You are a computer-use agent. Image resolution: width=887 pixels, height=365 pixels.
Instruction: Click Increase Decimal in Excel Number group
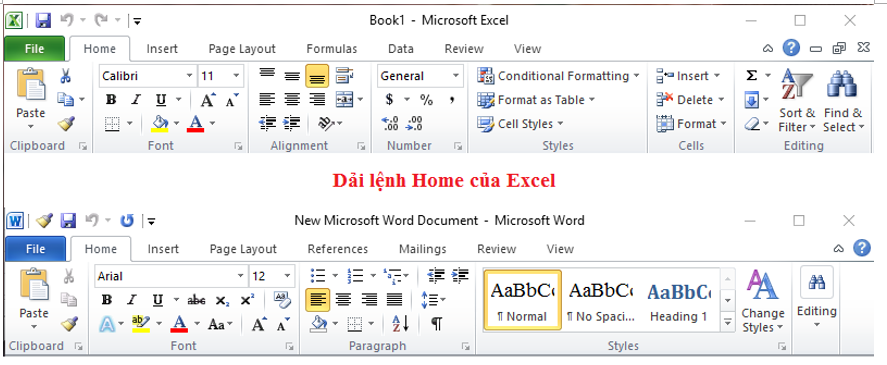point(390,123)
